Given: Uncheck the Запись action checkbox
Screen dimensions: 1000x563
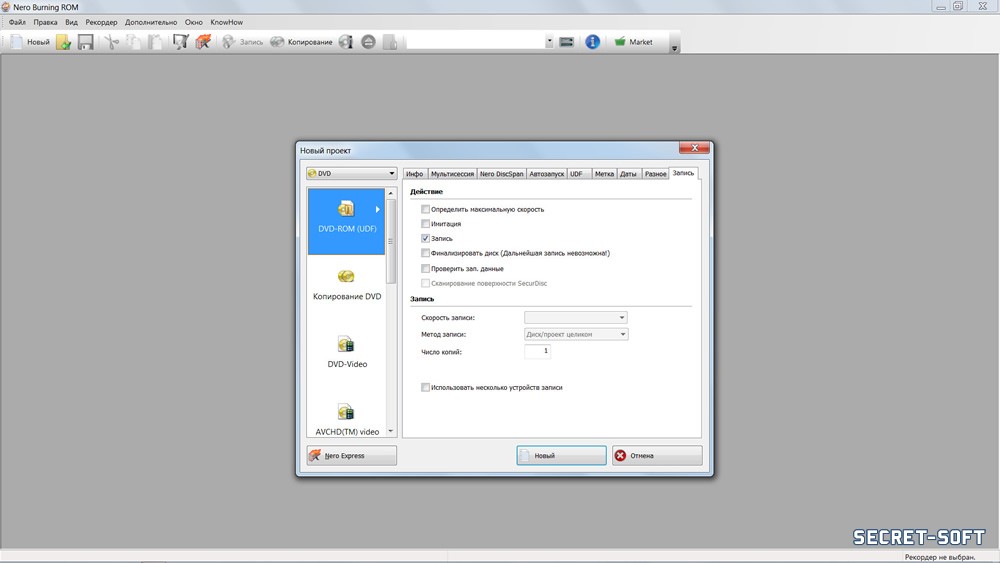Looking at the screenshot, I should pyautogui.click(x=425, y=238).
